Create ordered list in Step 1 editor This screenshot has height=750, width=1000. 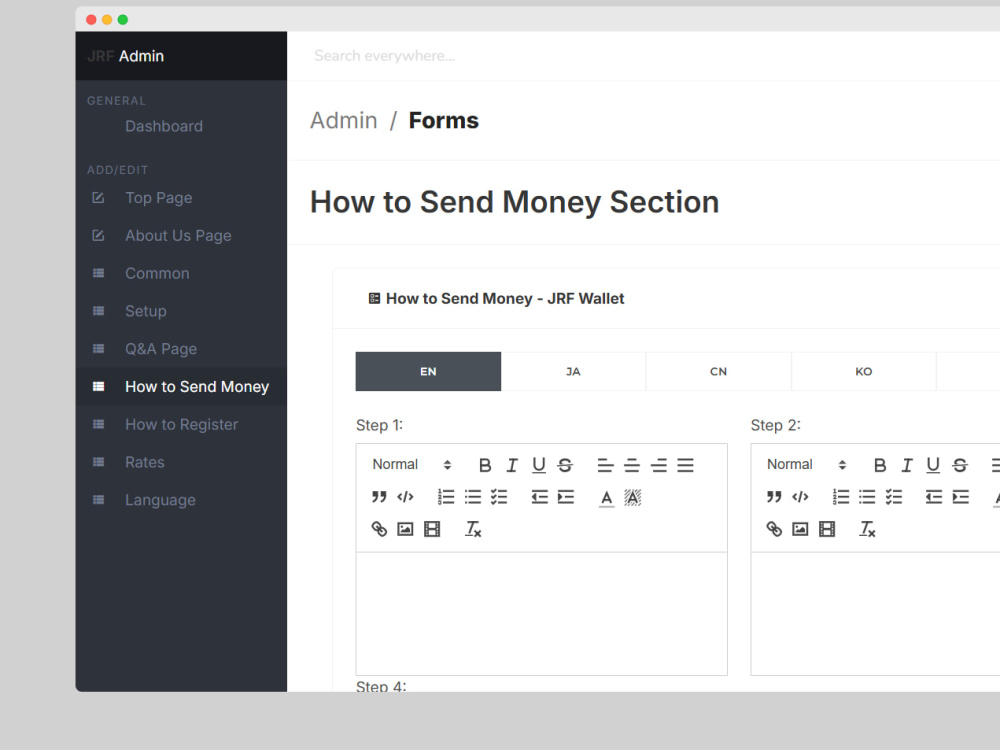[446, 497]
